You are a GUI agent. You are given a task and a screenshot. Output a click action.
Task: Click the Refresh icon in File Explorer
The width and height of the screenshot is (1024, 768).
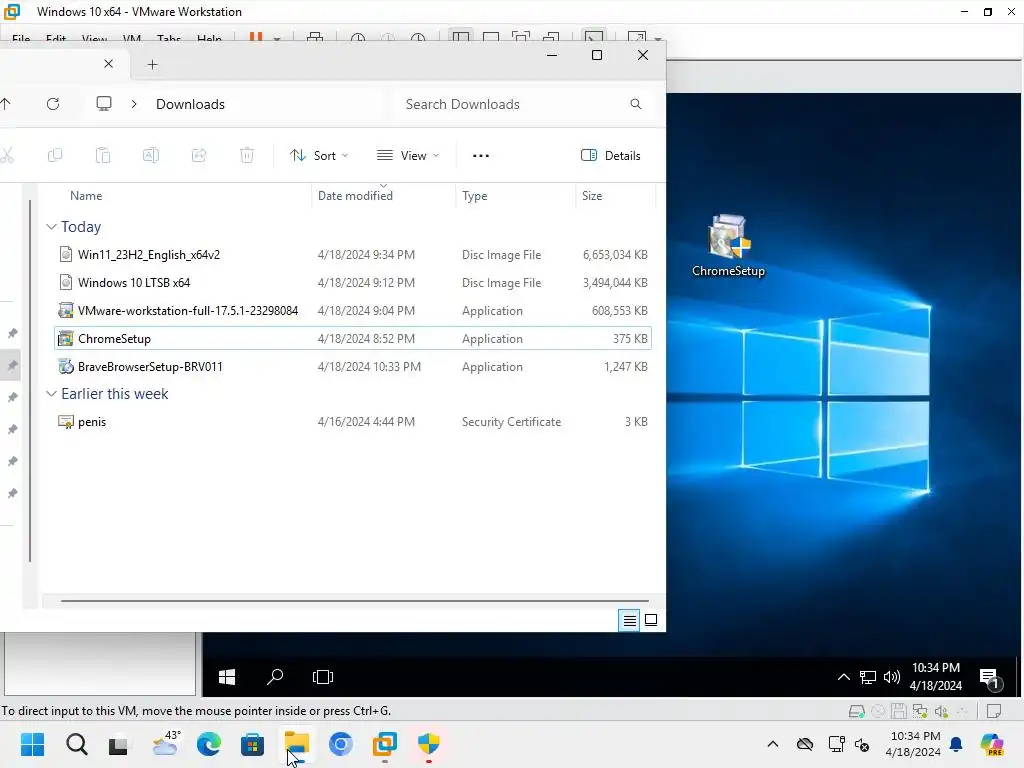(53, 104)
